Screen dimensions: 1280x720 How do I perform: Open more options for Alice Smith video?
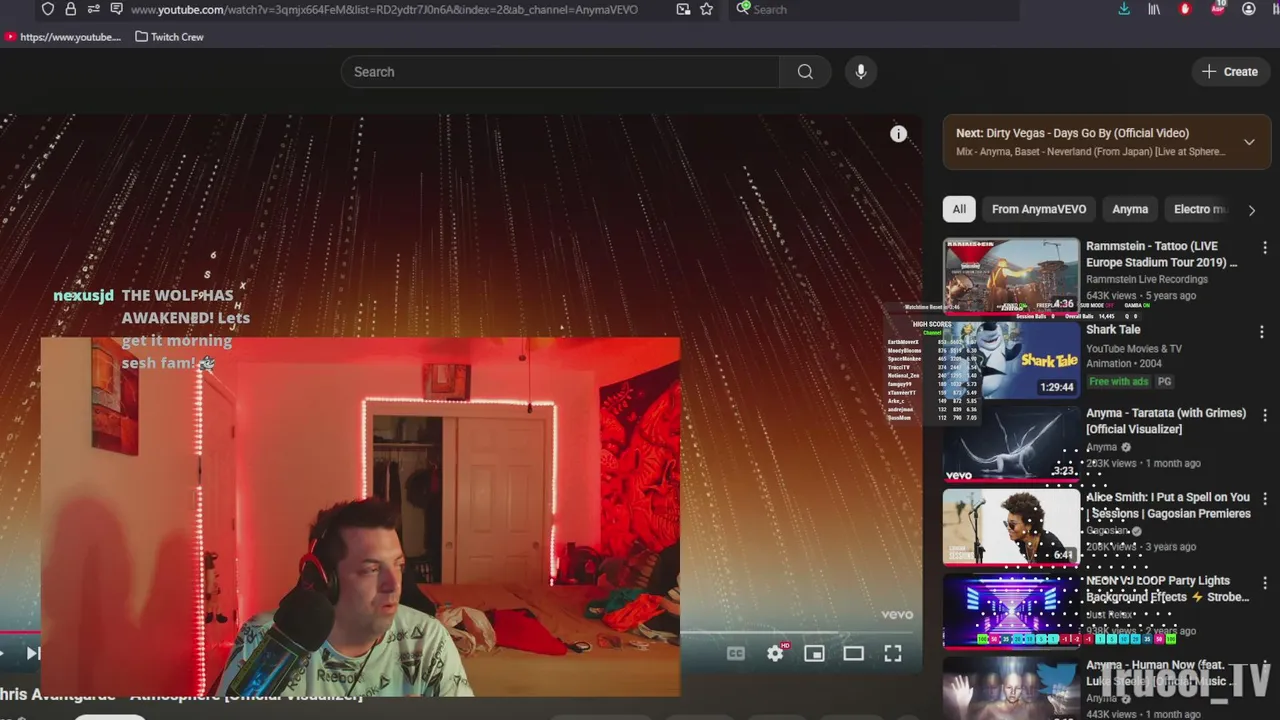click(1264, 498)
